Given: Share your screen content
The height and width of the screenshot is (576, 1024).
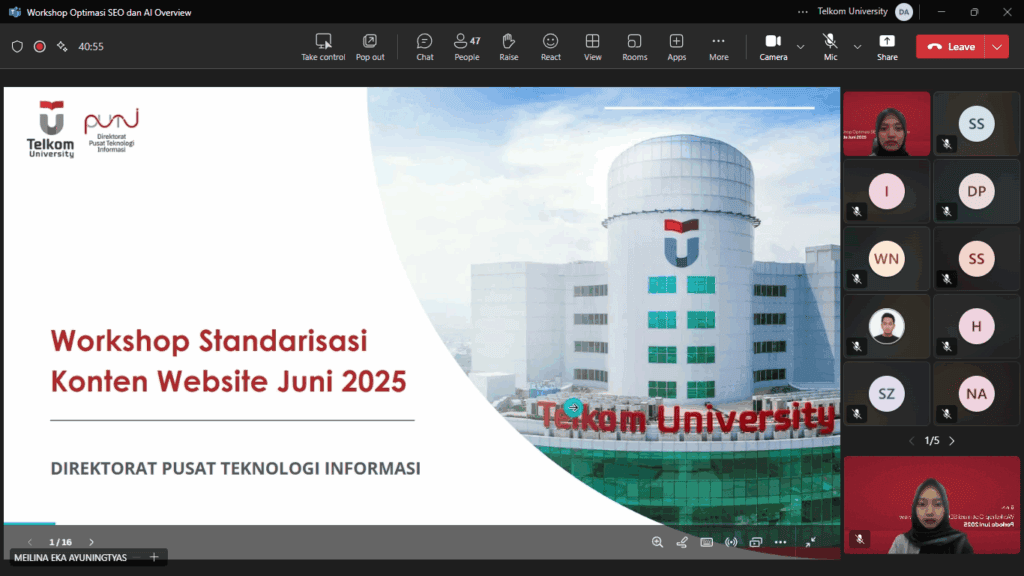Looking at the screenshot, I should [x=887, y=47].
